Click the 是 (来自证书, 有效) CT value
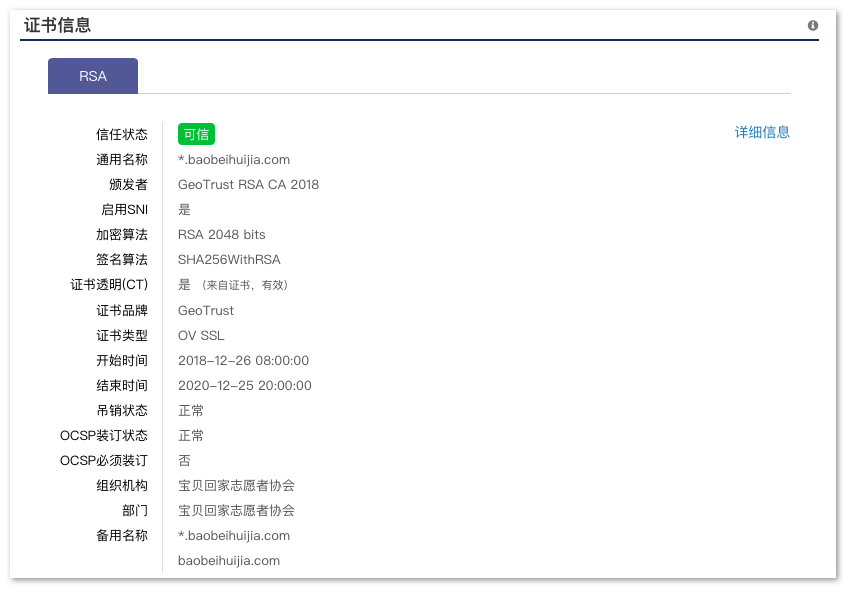854x596 pixels. 233,285
